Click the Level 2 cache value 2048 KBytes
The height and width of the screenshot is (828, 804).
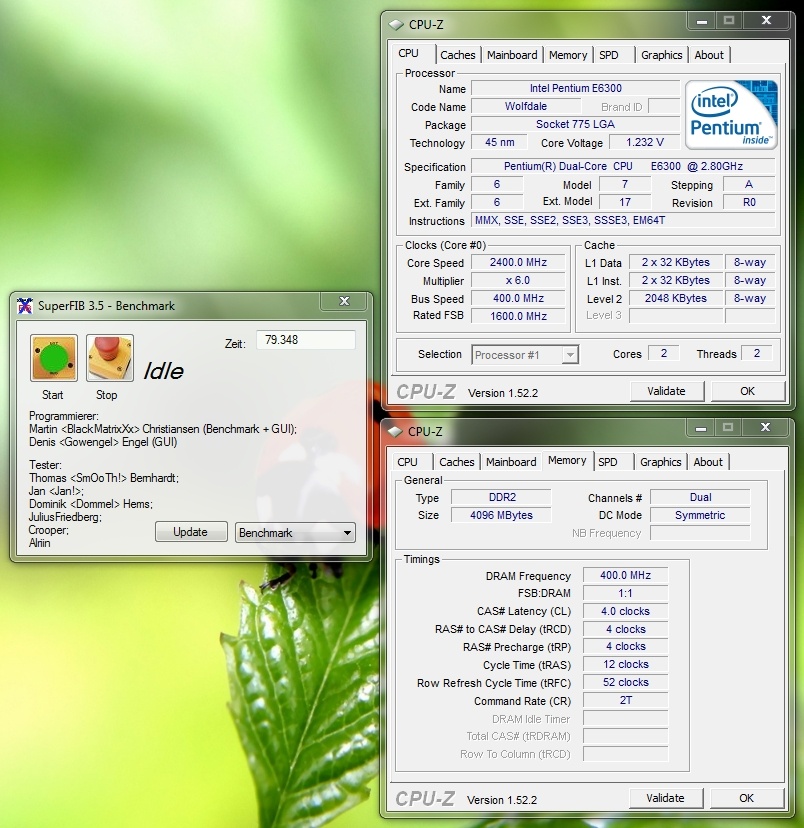pyautogui.click(x=676, y=298)
